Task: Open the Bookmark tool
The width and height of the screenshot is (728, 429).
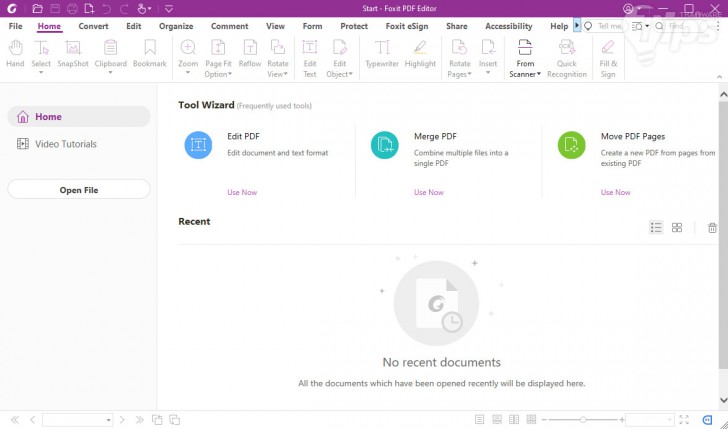Action: click(150, 54)
